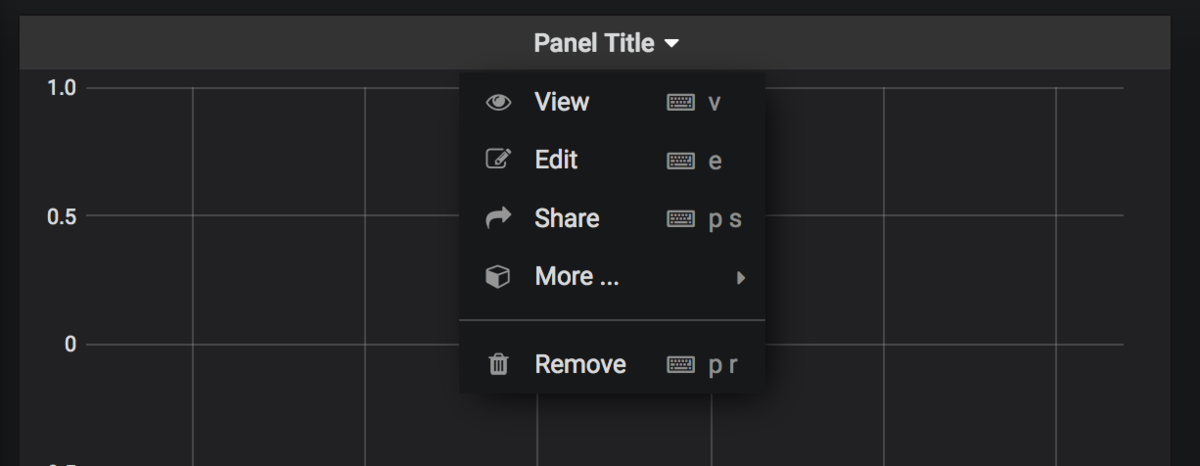Collapse the menu using the Panel Title caret

(x=672, y=44)
